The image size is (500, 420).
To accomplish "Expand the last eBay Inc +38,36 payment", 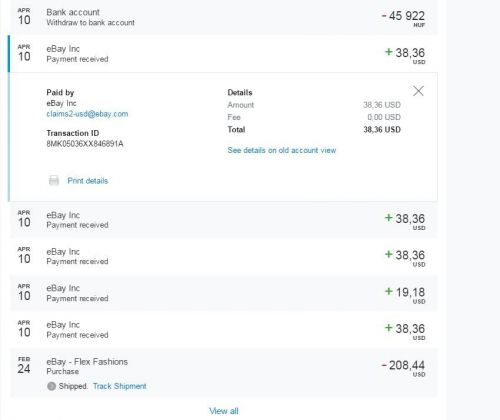I will [224, 330].
